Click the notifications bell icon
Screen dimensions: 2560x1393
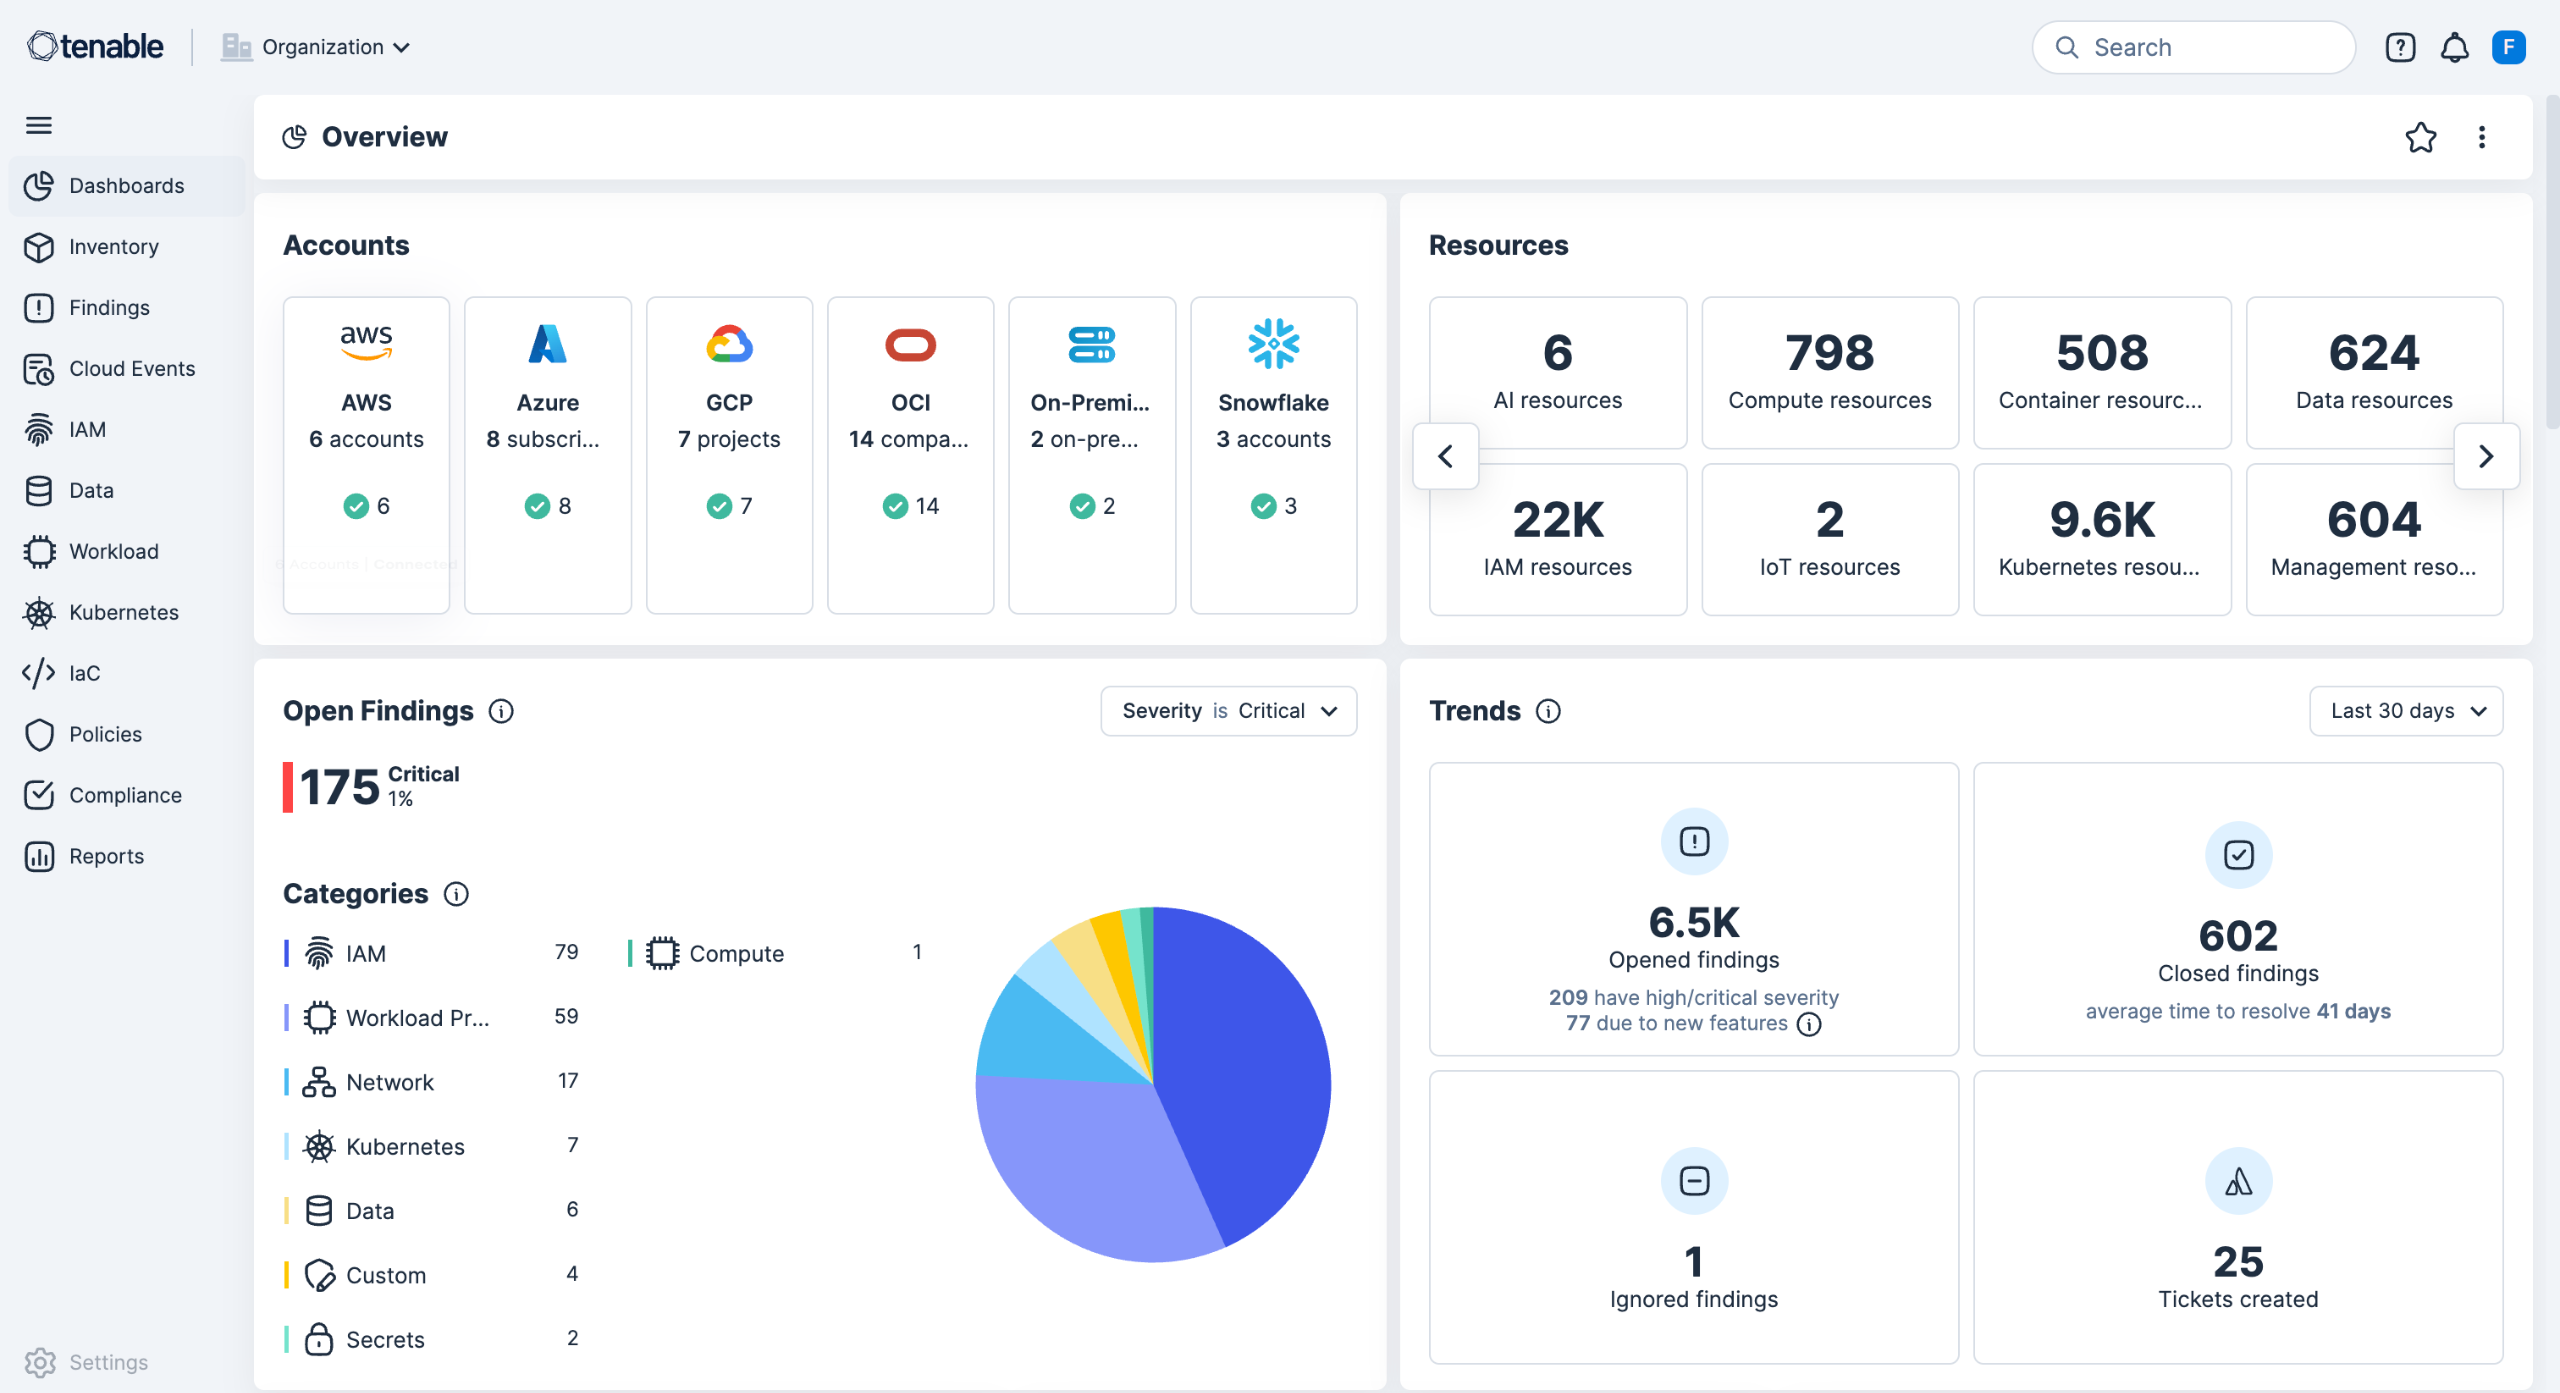(2454, 47)
